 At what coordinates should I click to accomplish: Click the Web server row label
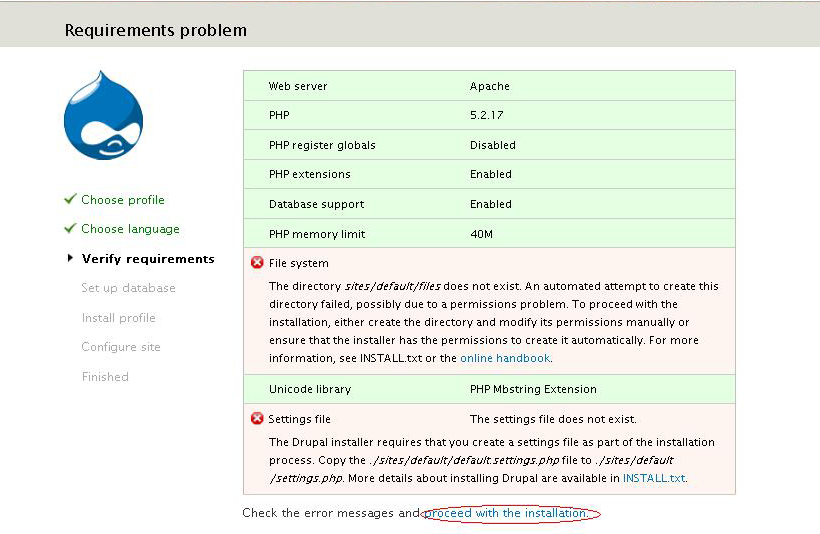point(298,86)
